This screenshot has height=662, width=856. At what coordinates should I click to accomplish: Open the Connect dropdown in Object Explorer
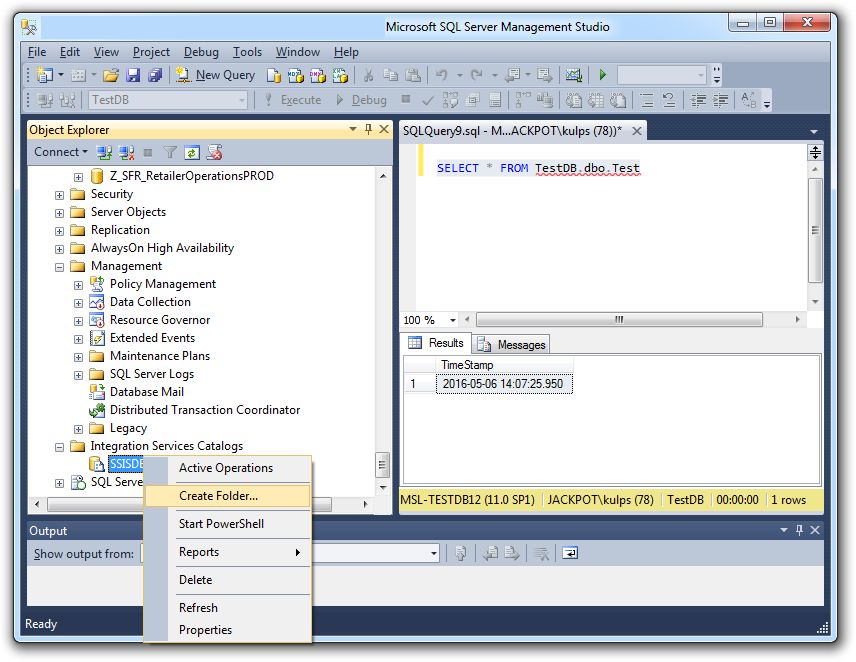[61, 152]
